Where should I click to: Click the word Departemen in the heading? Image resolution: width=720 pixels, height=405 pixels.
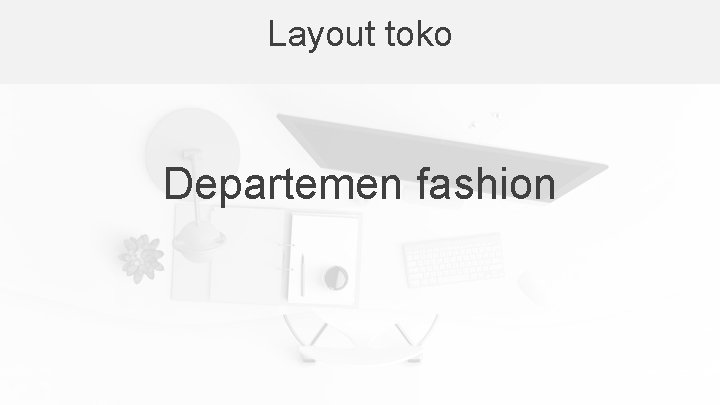(x=283, y=185)
